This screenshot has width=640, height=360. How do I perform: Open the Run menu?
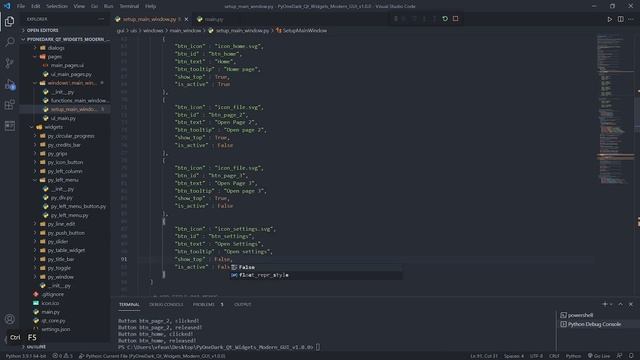coord(108,6)
